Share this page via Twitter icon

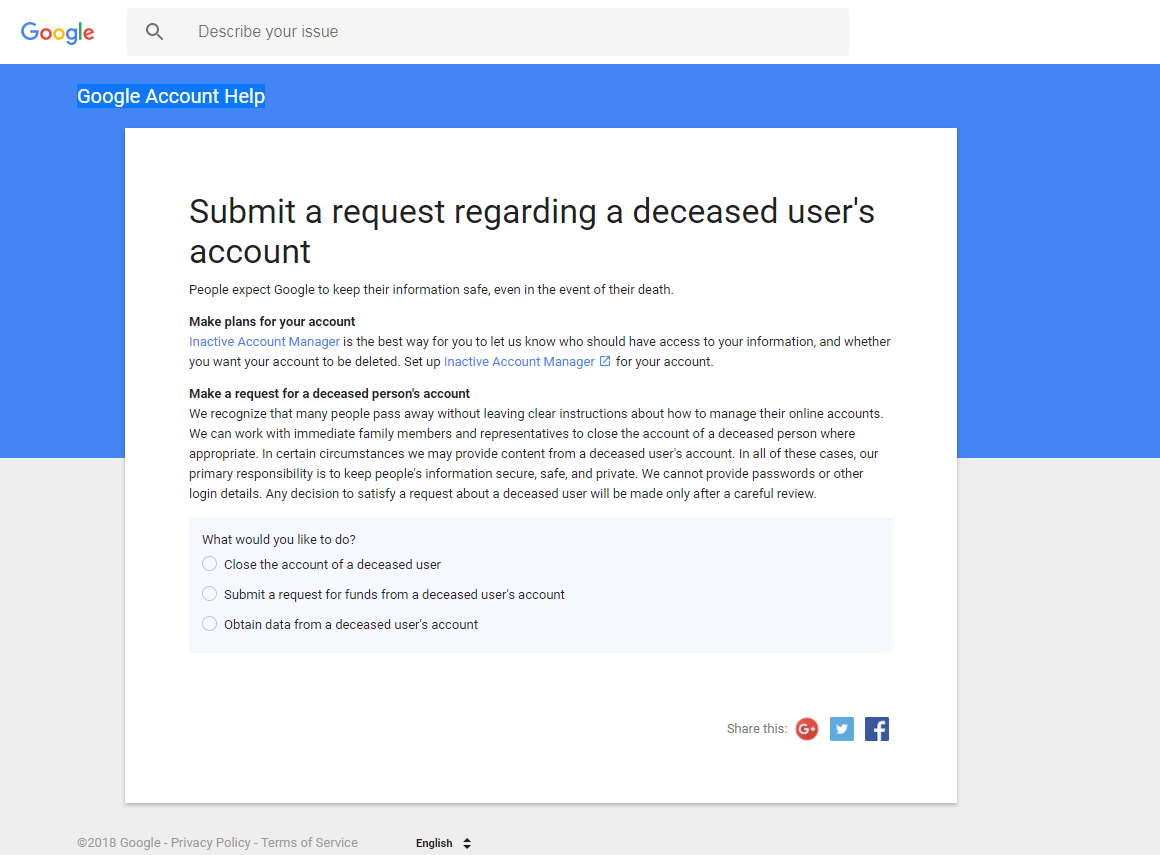(x=842, y=729)
